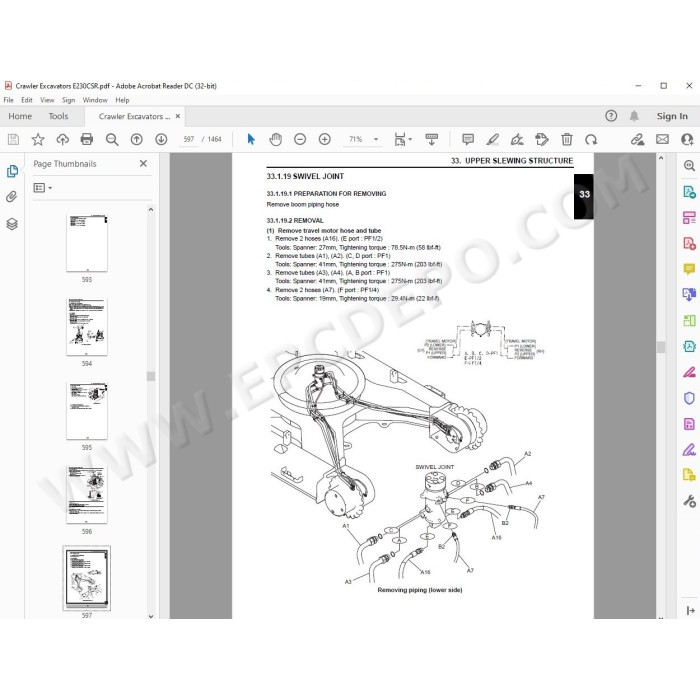This screenshot has width=700, height=700.
Task: Select page 597 thumbnail
Action: click(87, 578)
